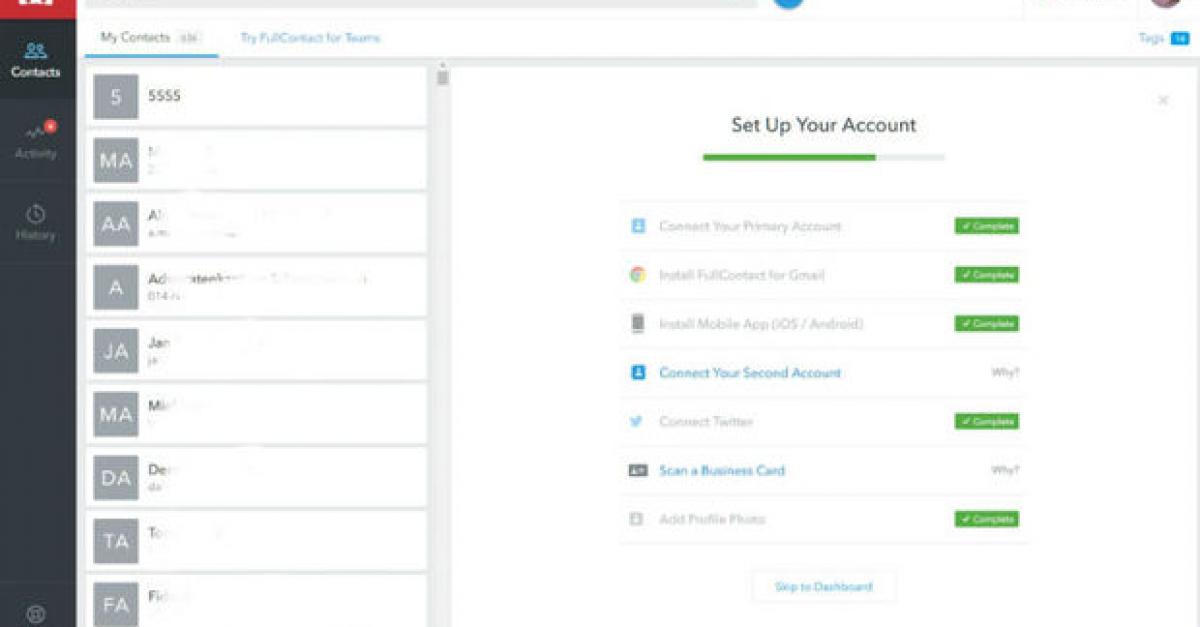Viewport: 1200px width, 627px height.
Task: Open Try FullContact for Teams tab
Action: click(x=310, y=38)
